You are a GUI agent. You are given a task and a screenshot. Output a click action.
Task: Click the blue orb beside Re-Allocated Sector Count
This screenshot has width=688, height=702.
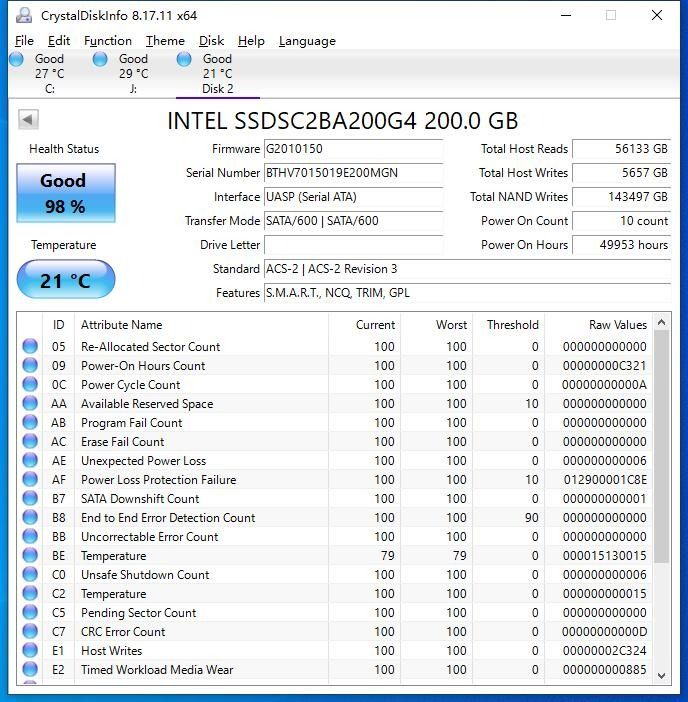(x=30, y=347)
